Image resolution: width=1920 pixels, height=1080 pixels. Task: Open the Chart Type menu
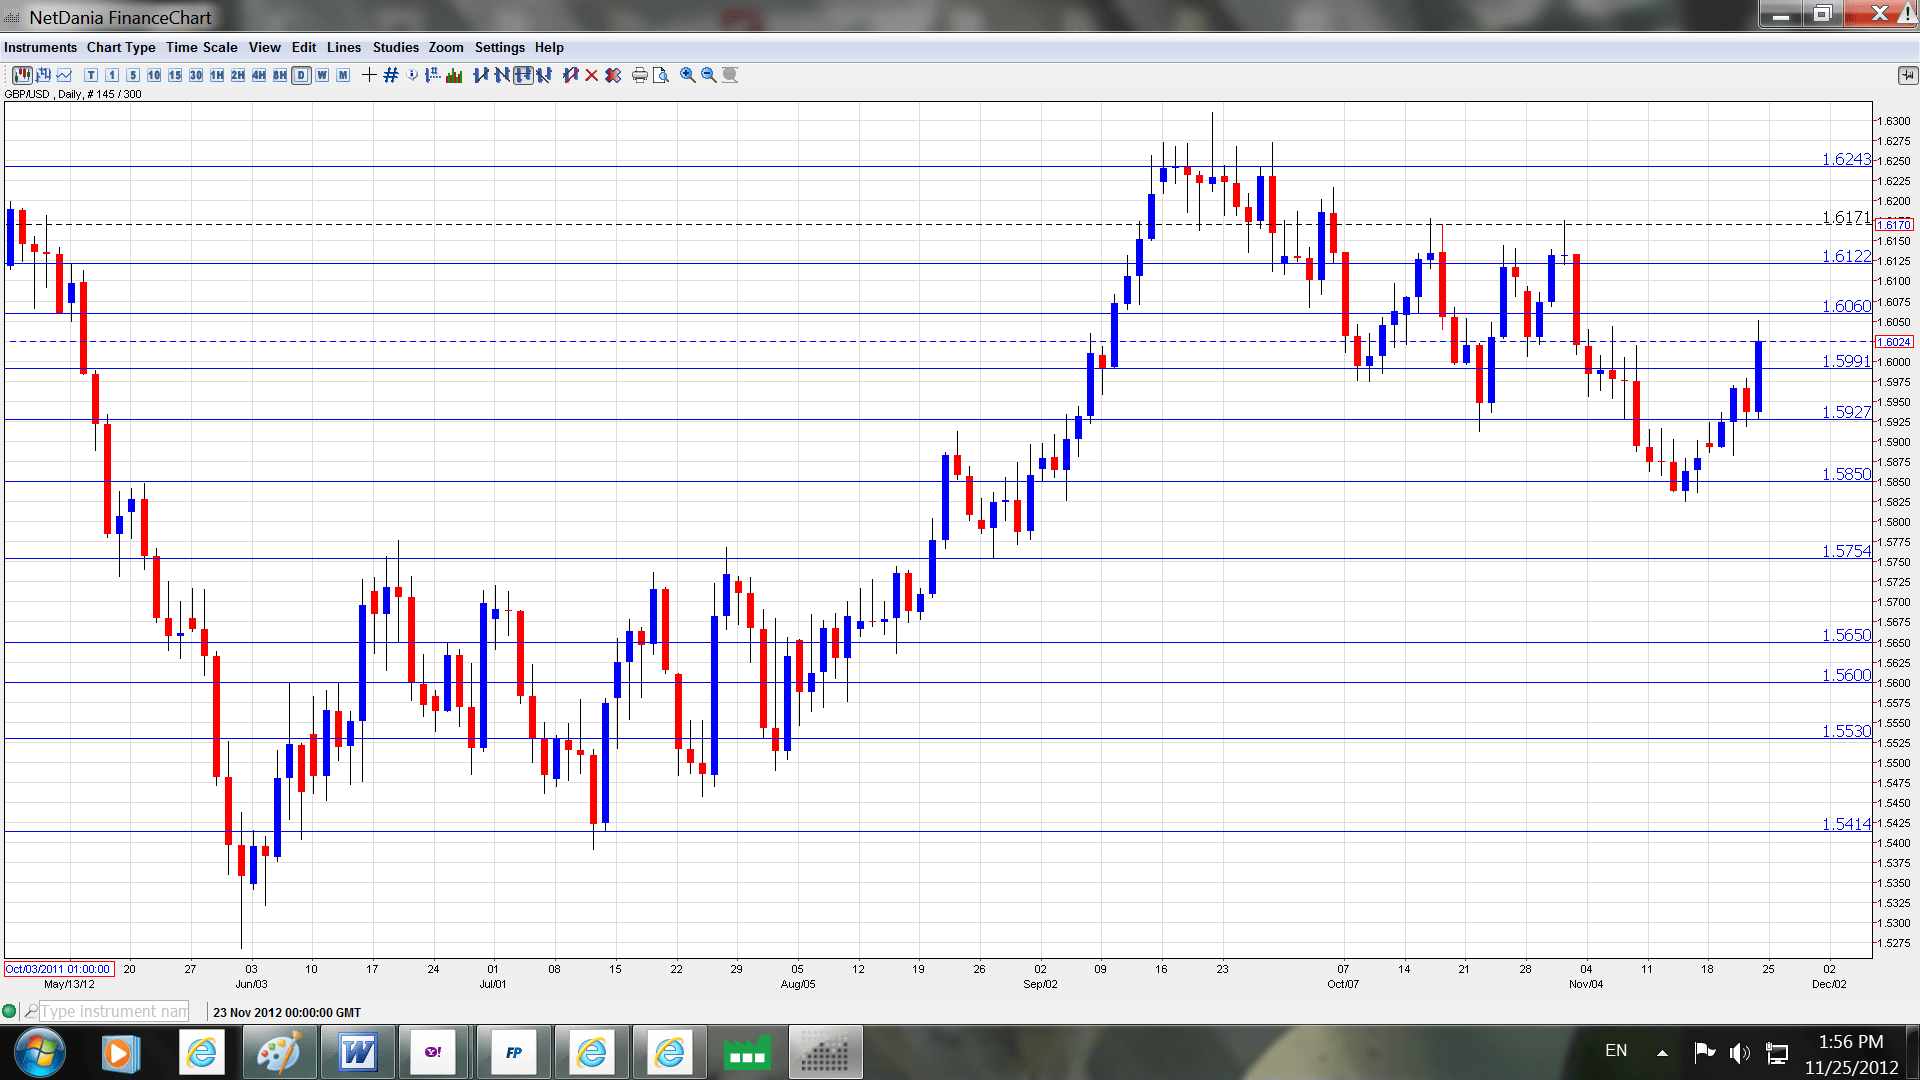121,47
